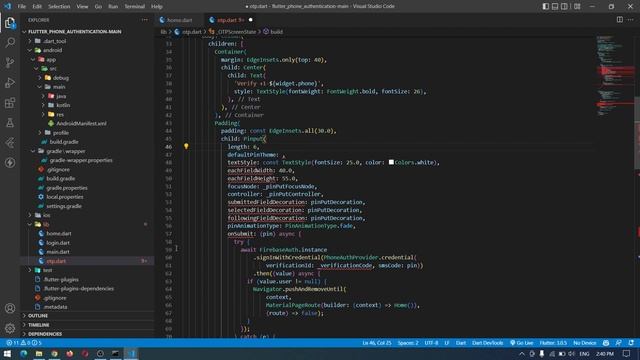640x360 pixels.
Task: Click the Split Editor icon
Action: pyautogui.click(x=620, y=20)
